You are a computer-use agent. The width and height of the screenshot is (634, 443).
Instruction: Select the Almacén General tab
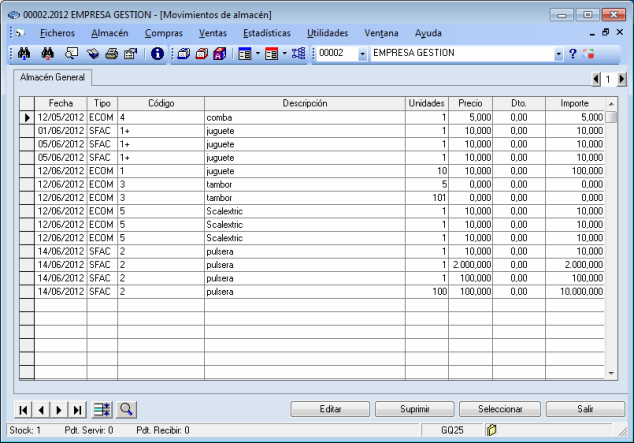[53, 77]
